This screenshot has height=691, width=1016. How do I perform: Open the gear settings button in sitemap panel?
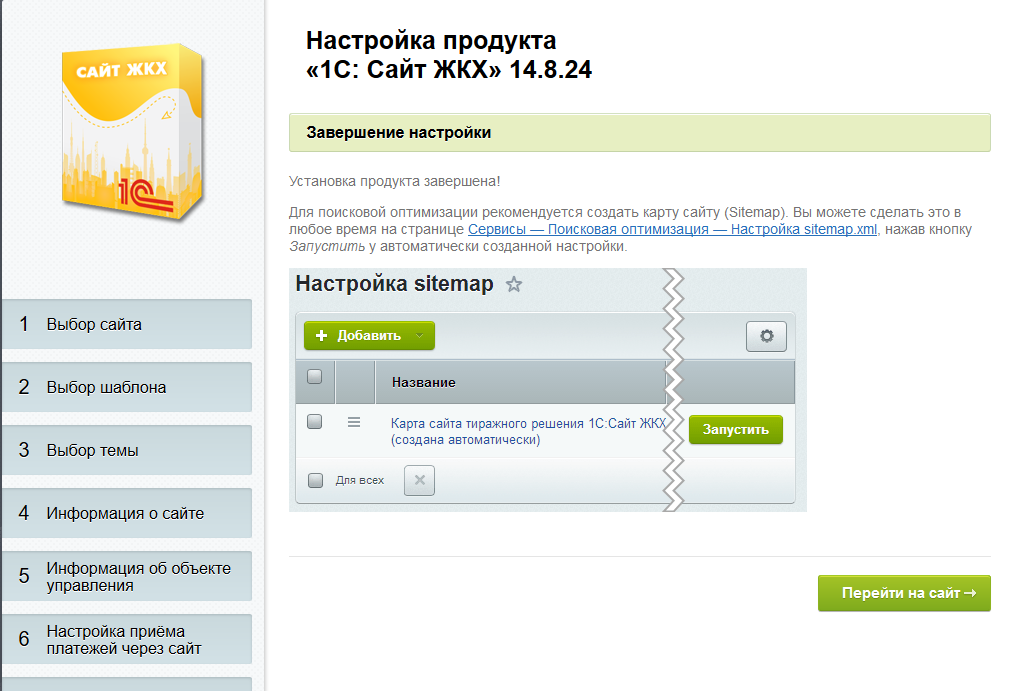(766, 336)
